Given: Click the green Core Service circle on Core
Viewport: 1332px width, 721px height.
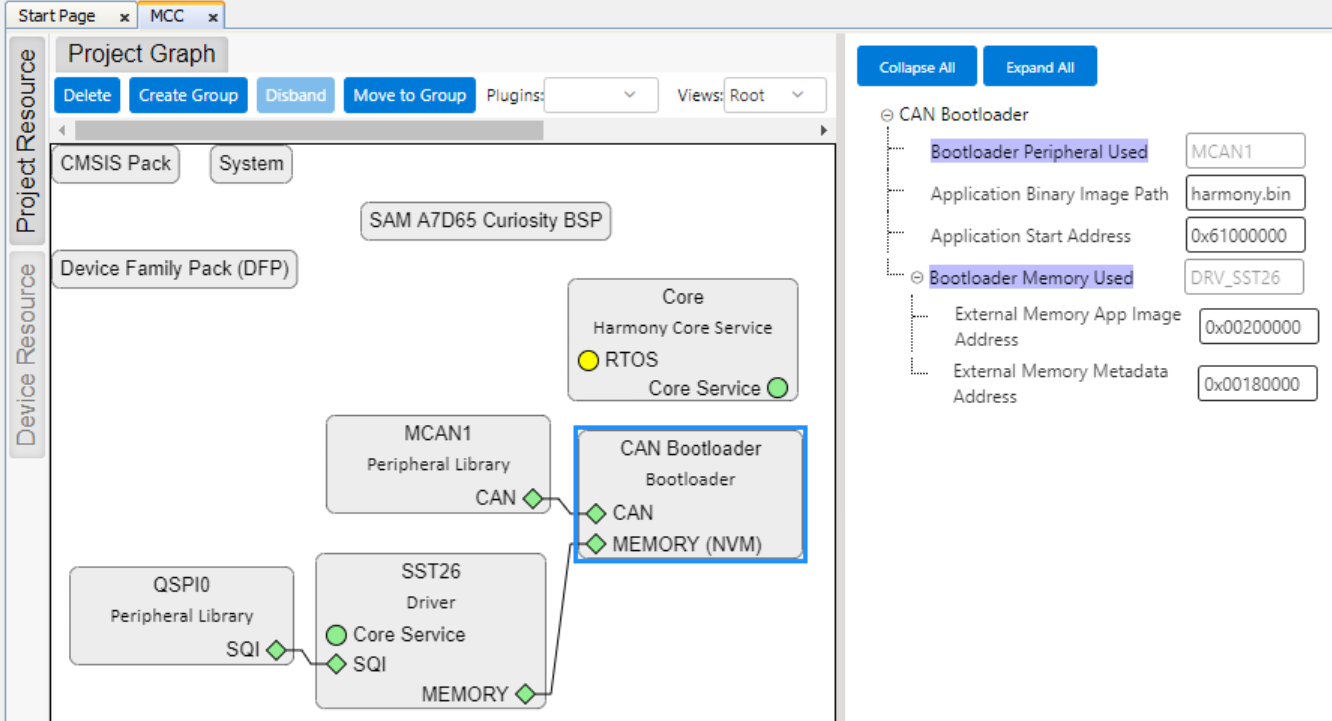Looking at the screenshot, I should [777, 388].
